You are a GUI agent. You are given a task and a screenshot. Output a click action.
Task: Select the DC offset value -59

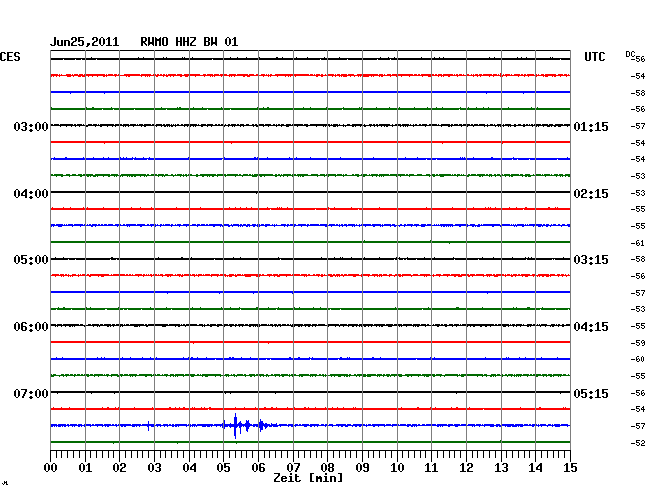pyautogui.click(x=638, y=343)
